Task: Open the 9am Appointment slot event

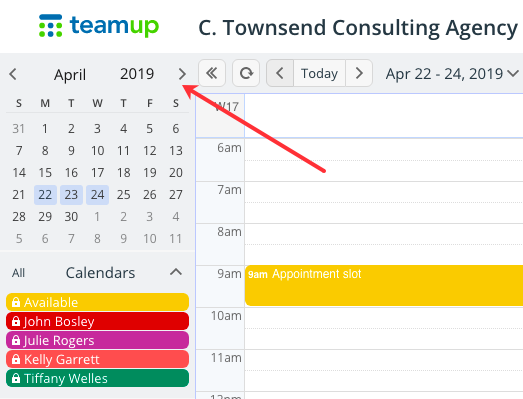Action: pos(384,285)
